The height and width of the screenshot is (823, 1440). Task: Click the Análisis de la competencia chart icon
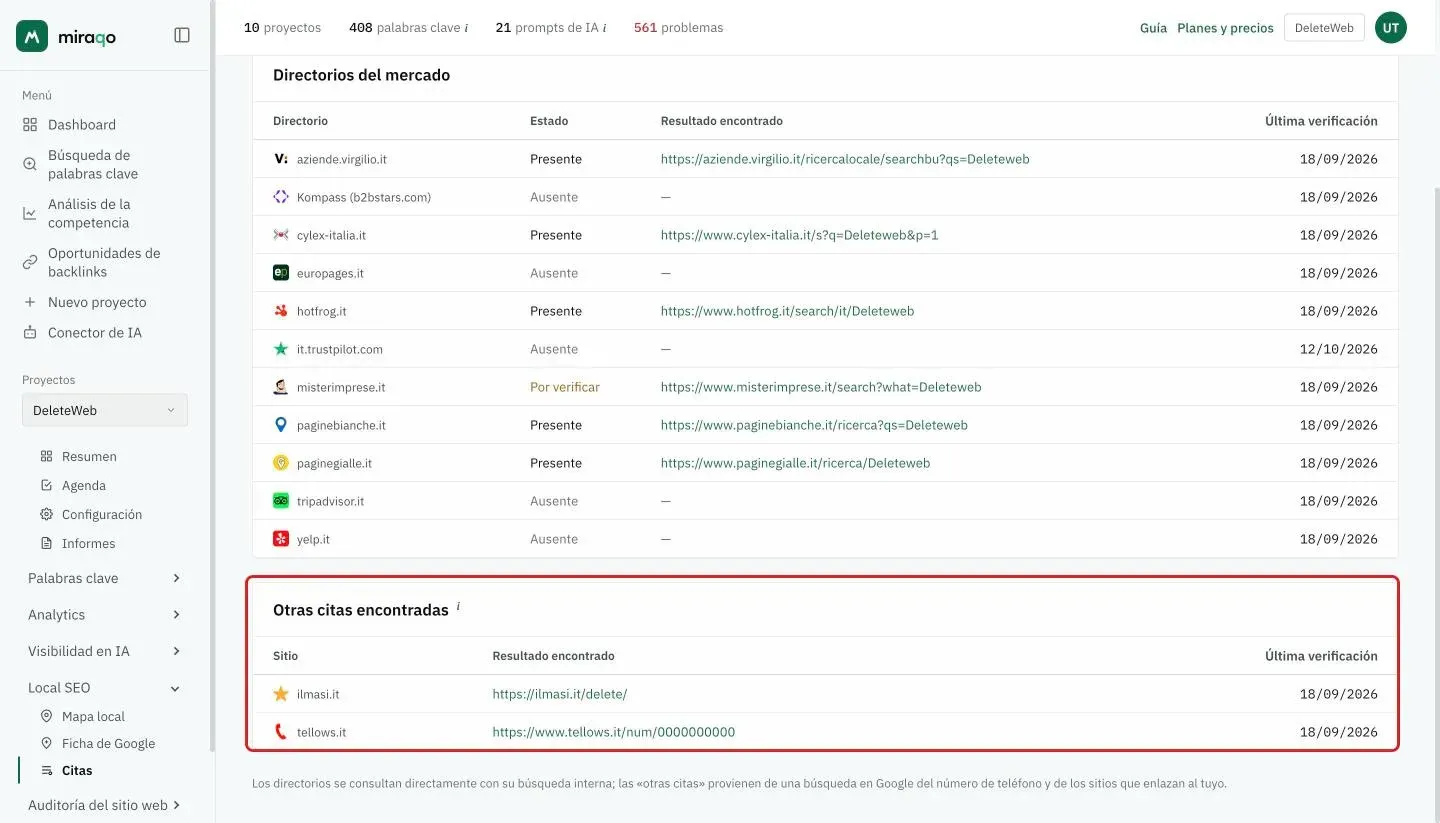tap(30, 213)
